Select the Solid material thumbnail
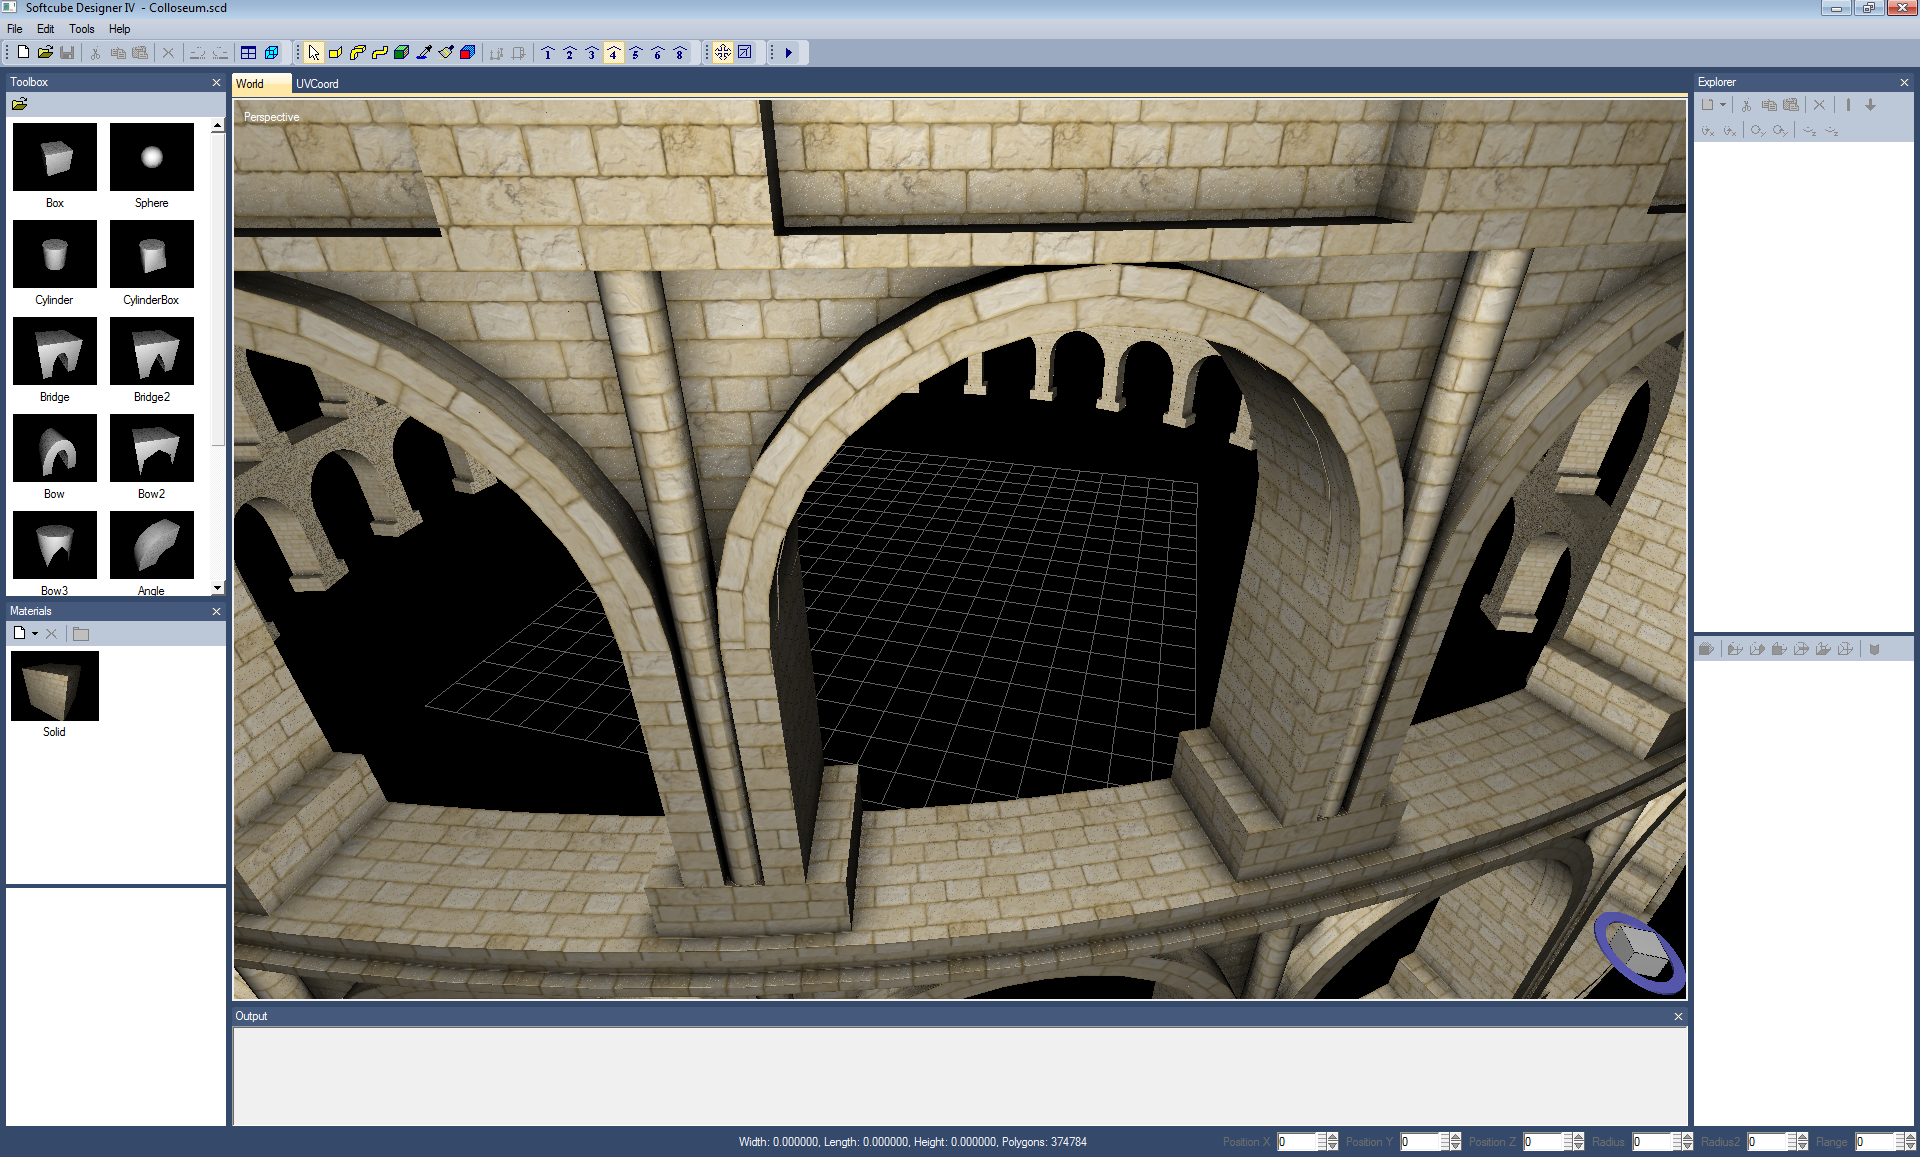Viewport: 1920px width, 1157px height. (55, 686)
